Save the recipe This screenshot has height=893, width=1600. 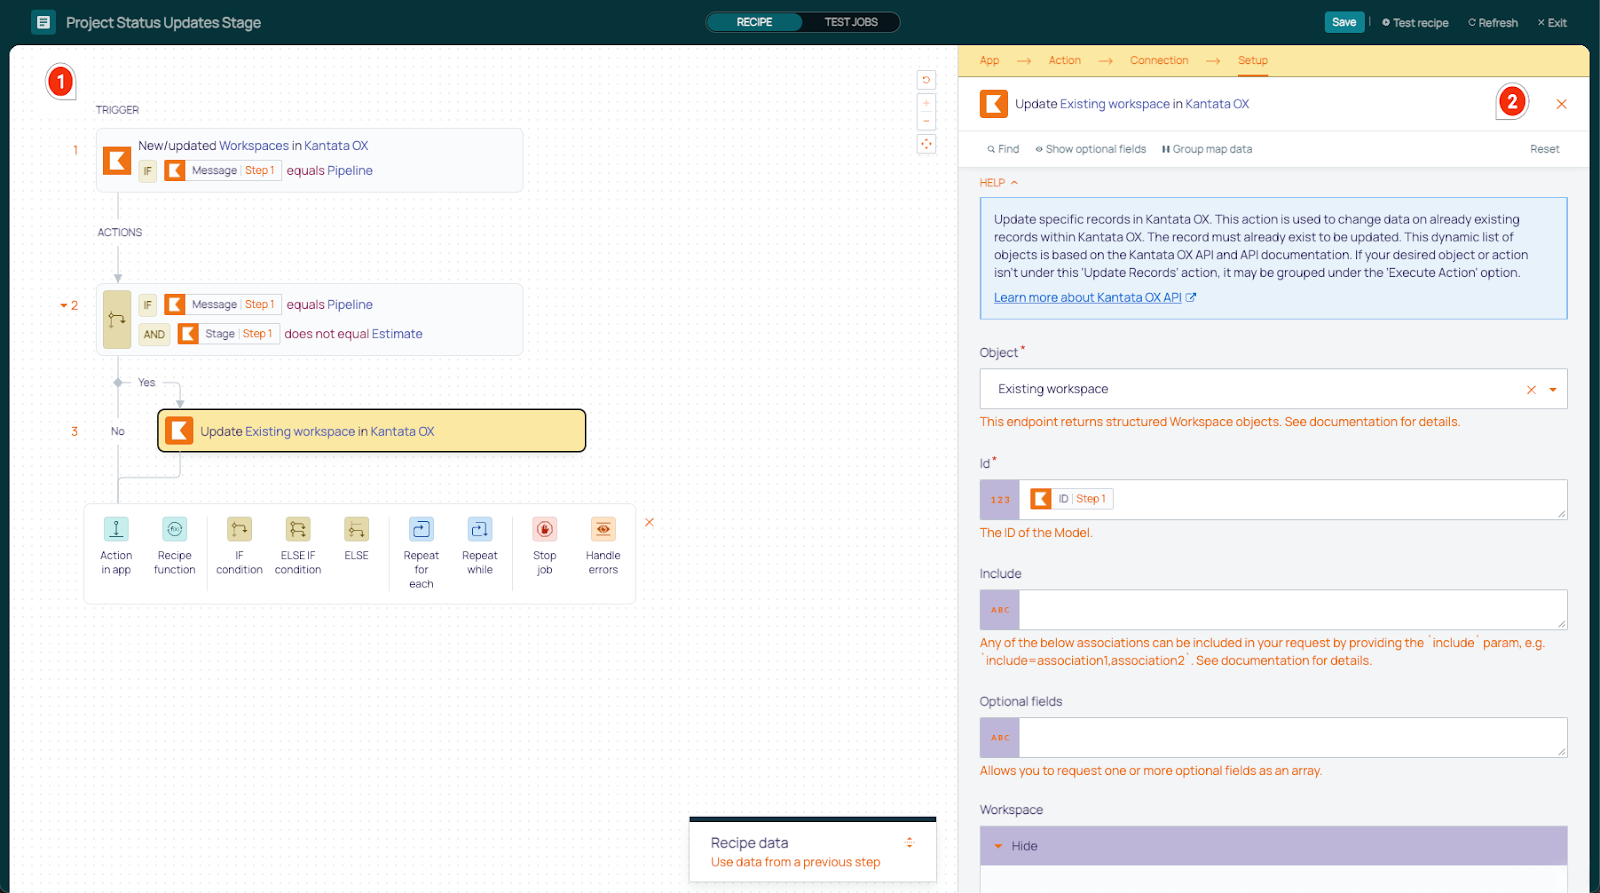click(x=1344, y=22)
